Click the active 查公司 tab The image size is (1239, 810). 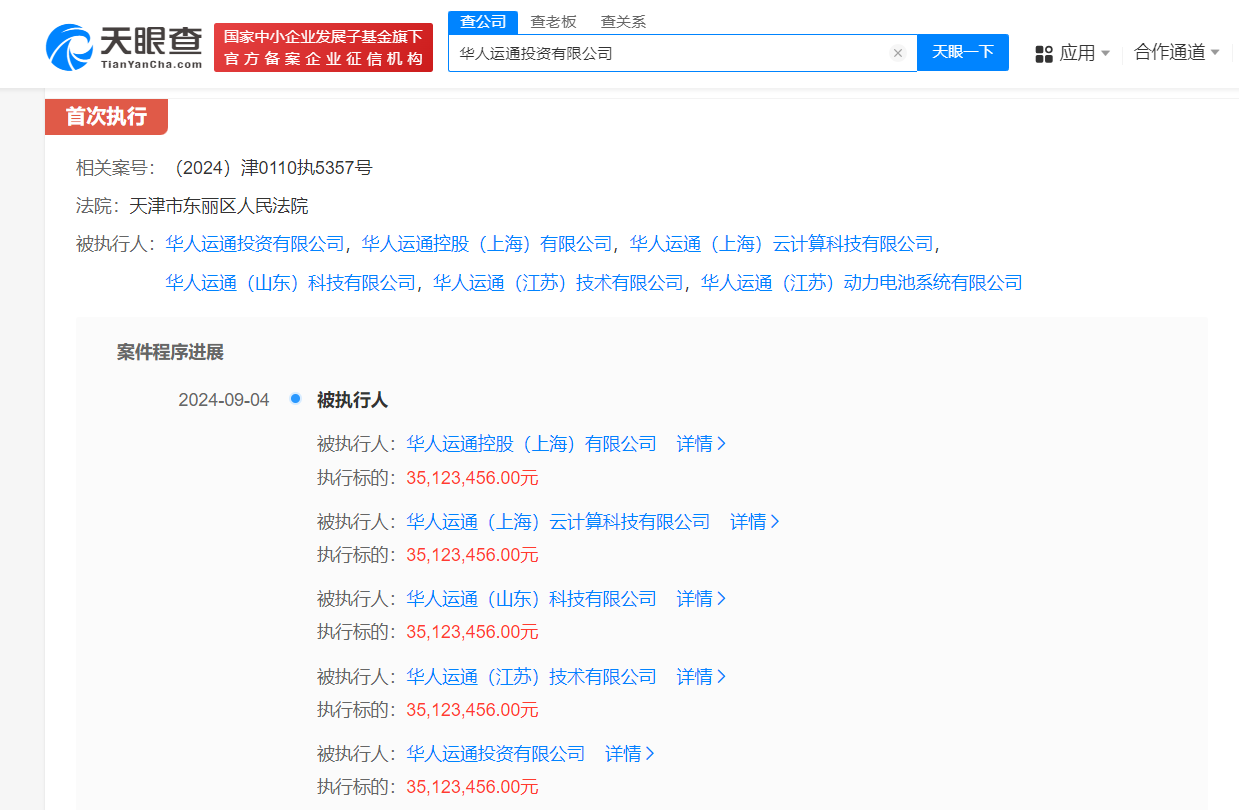(x=483, y=21)
